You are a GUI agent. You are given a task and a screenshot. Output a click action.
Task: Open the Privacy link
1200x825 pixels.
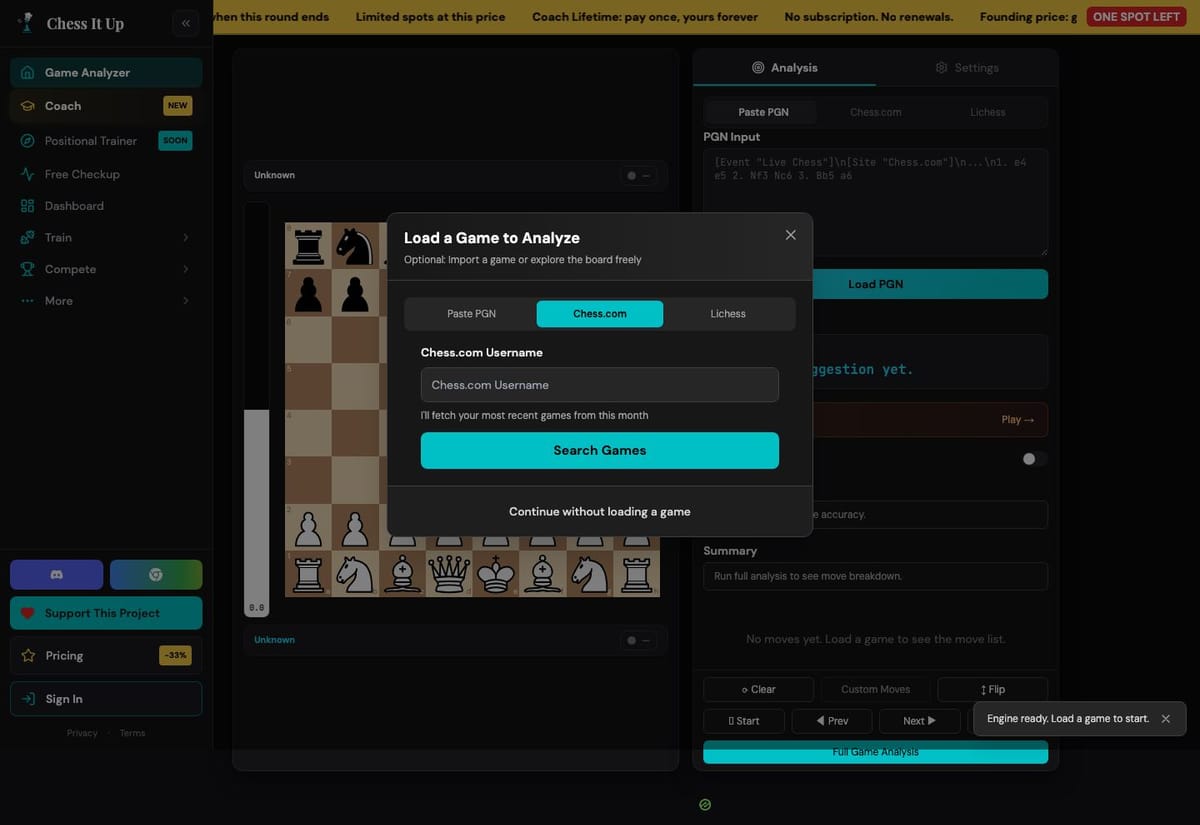82,733
